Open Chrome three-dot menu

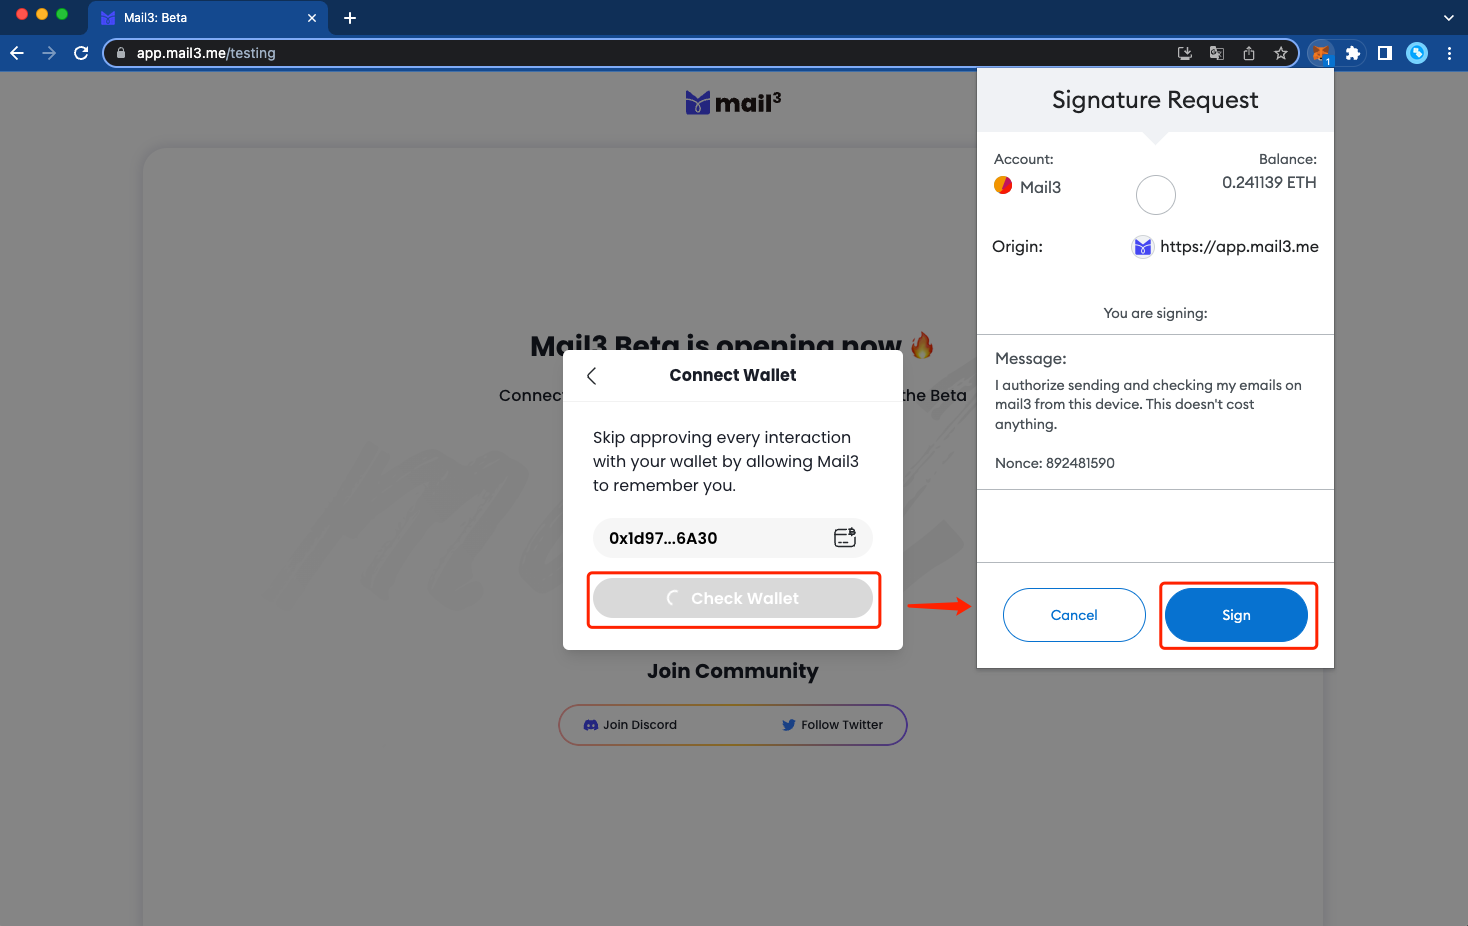[x=1449, y=53]
